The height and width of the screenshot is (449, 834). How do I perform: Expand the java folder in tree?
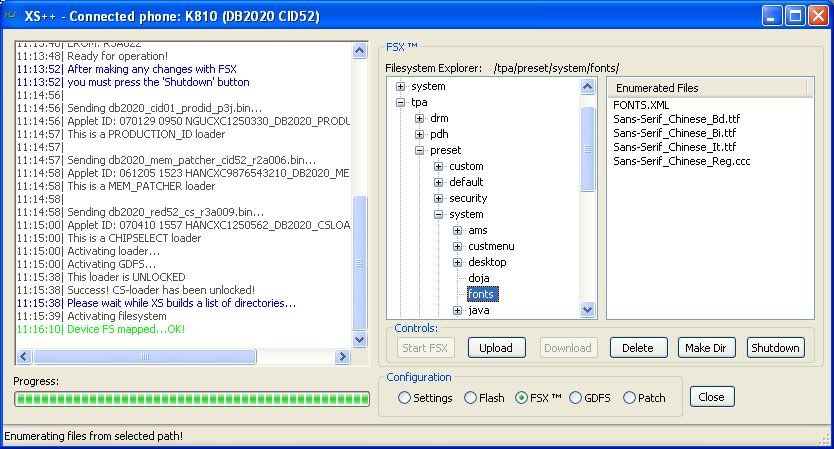click(458, 310)
